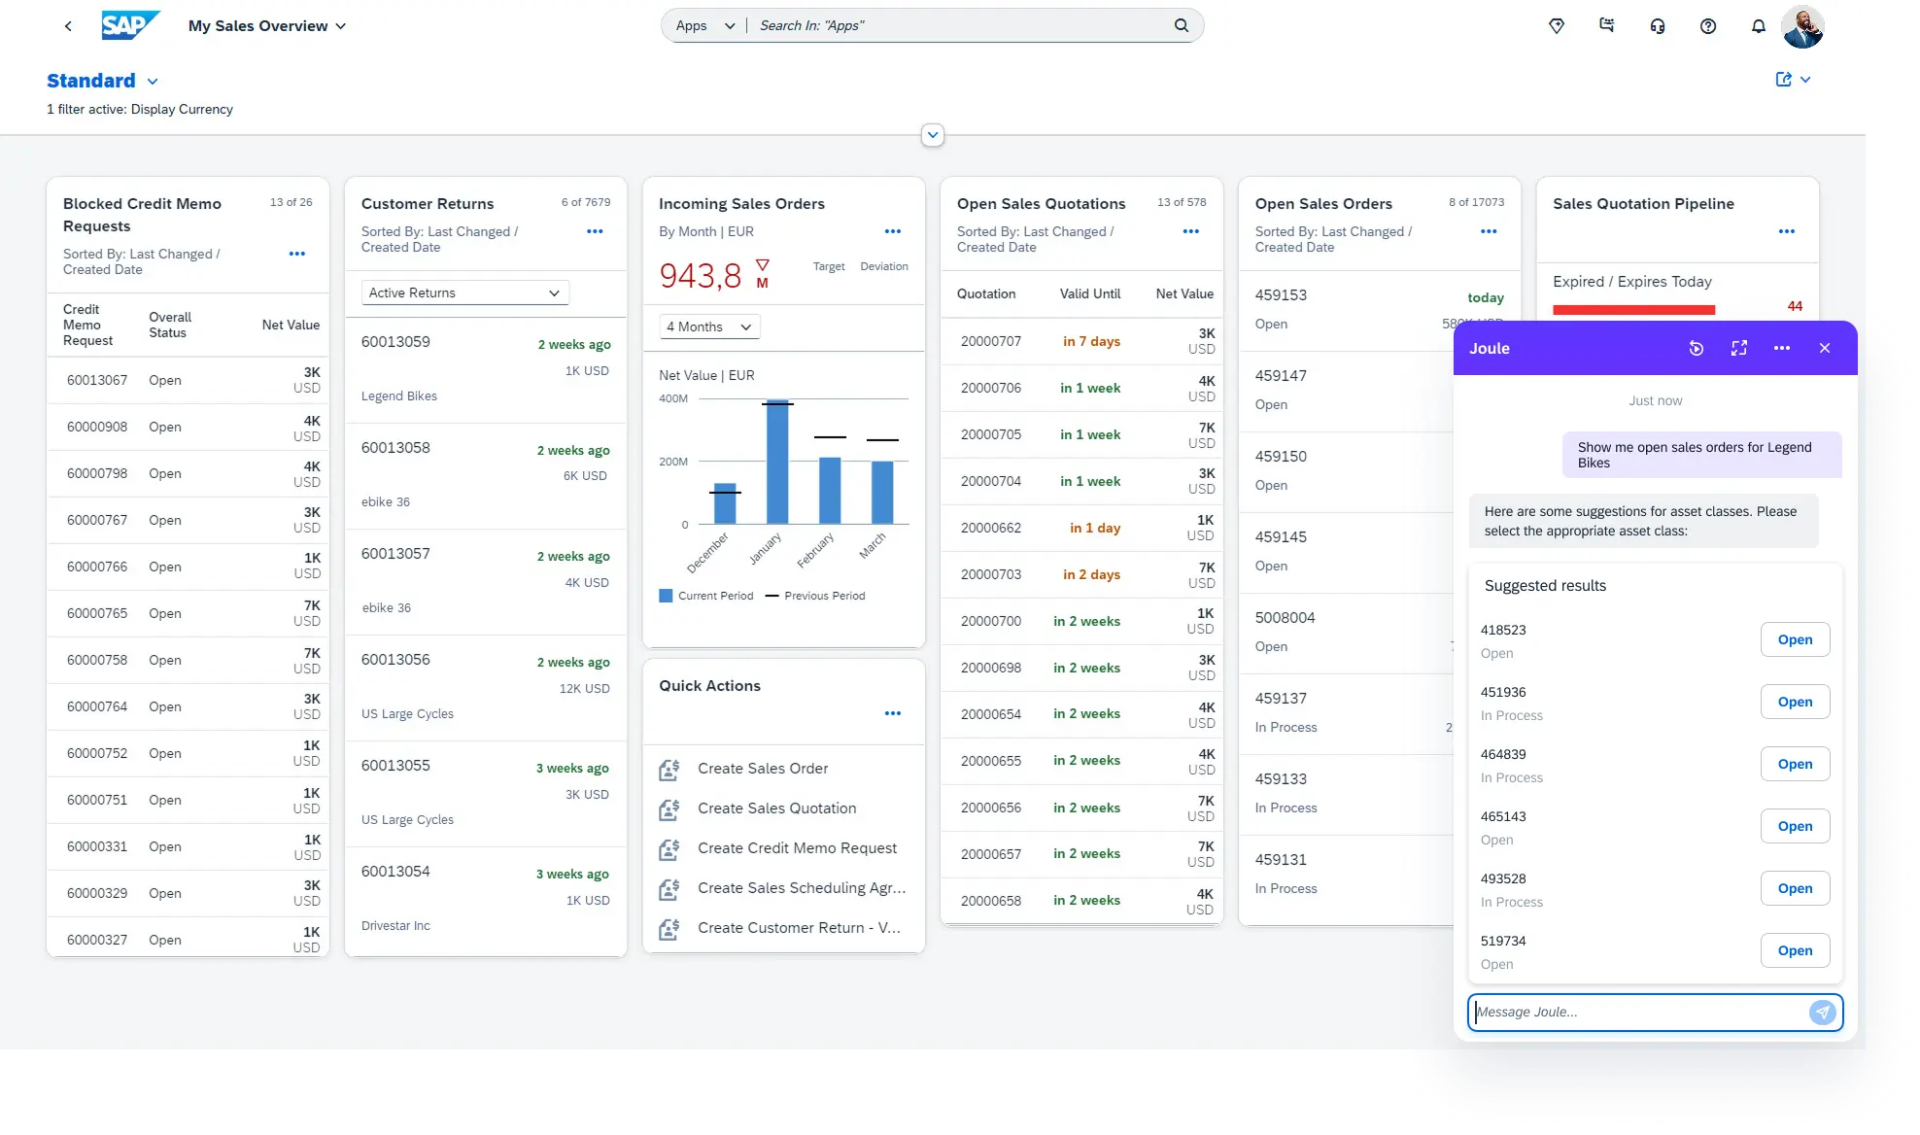Viewport: 1920px width, 1135px height.
Task: Open SAP notifications bell
Action: (1758, 26)
